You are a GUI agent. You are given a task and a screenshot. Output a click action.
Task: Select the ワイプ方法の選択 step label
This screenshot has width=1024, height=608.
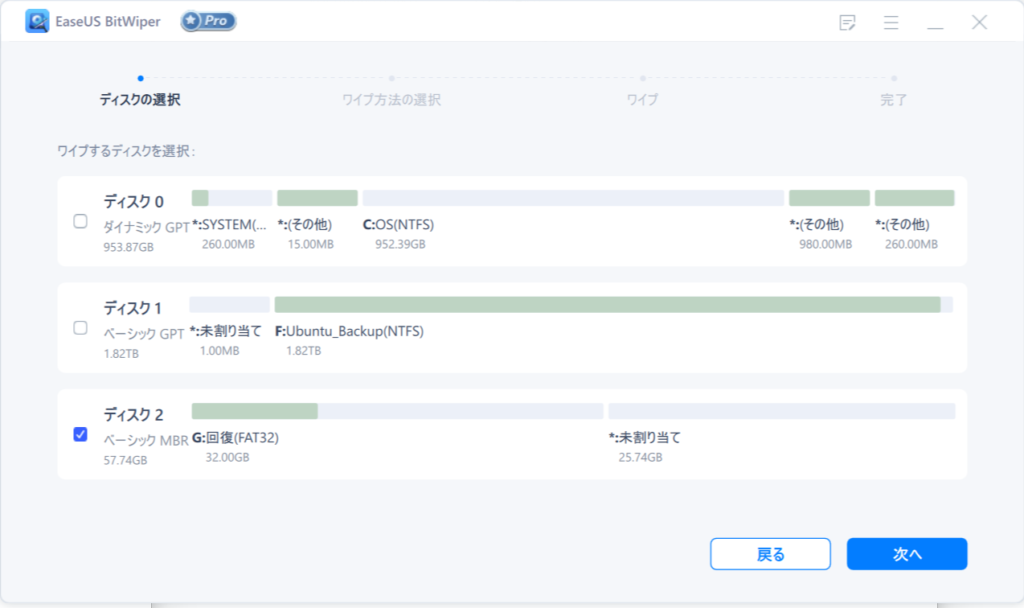coord(391,100)
